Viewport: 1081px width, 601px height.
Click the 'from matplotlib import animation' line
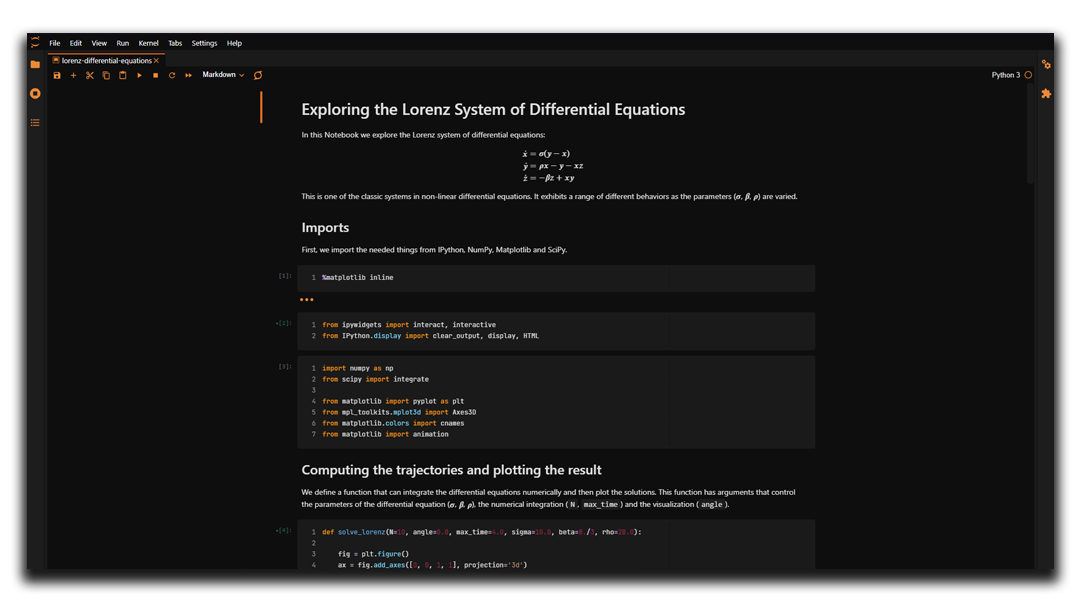385,434
